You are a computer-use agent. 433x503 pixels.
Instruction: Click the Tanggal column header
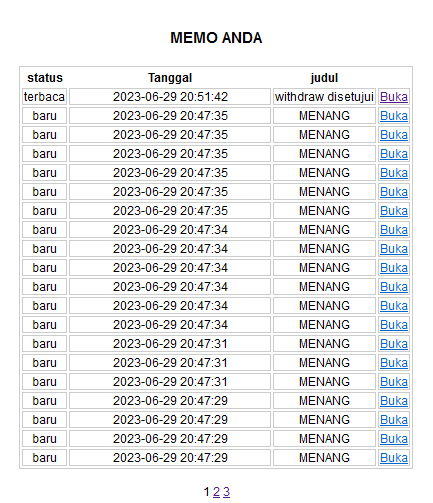170,78
